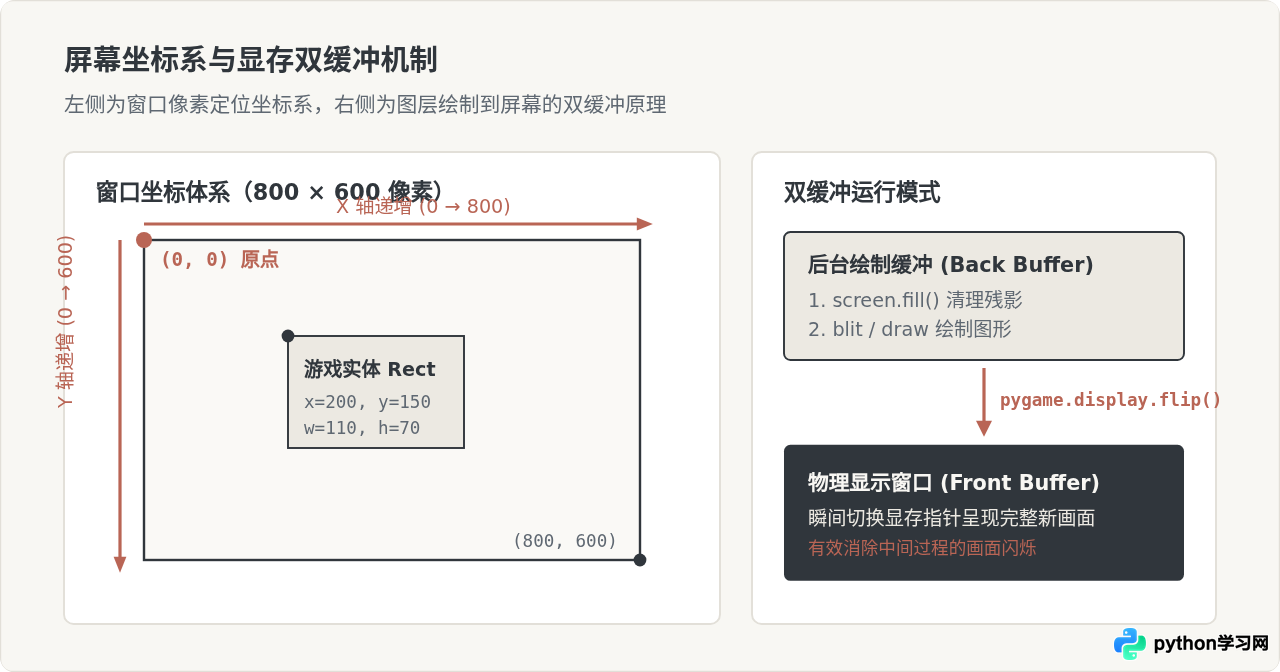This screenshot has height=672, width=1280.
Task: Click the Python logo icon
Action: [1130, 644]
